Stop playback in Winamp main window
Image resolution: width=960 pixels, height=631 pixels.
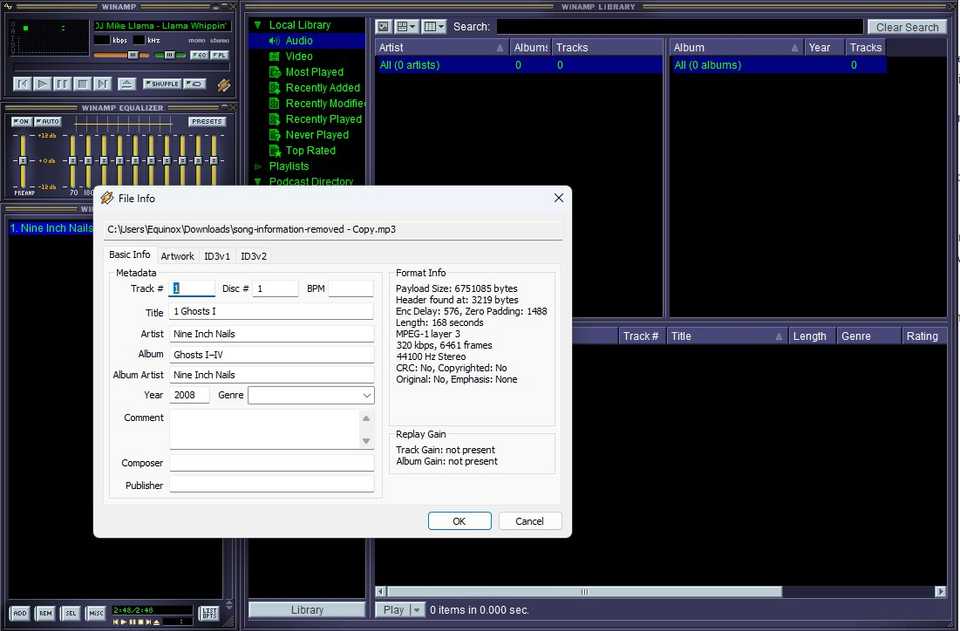[82, 84]
